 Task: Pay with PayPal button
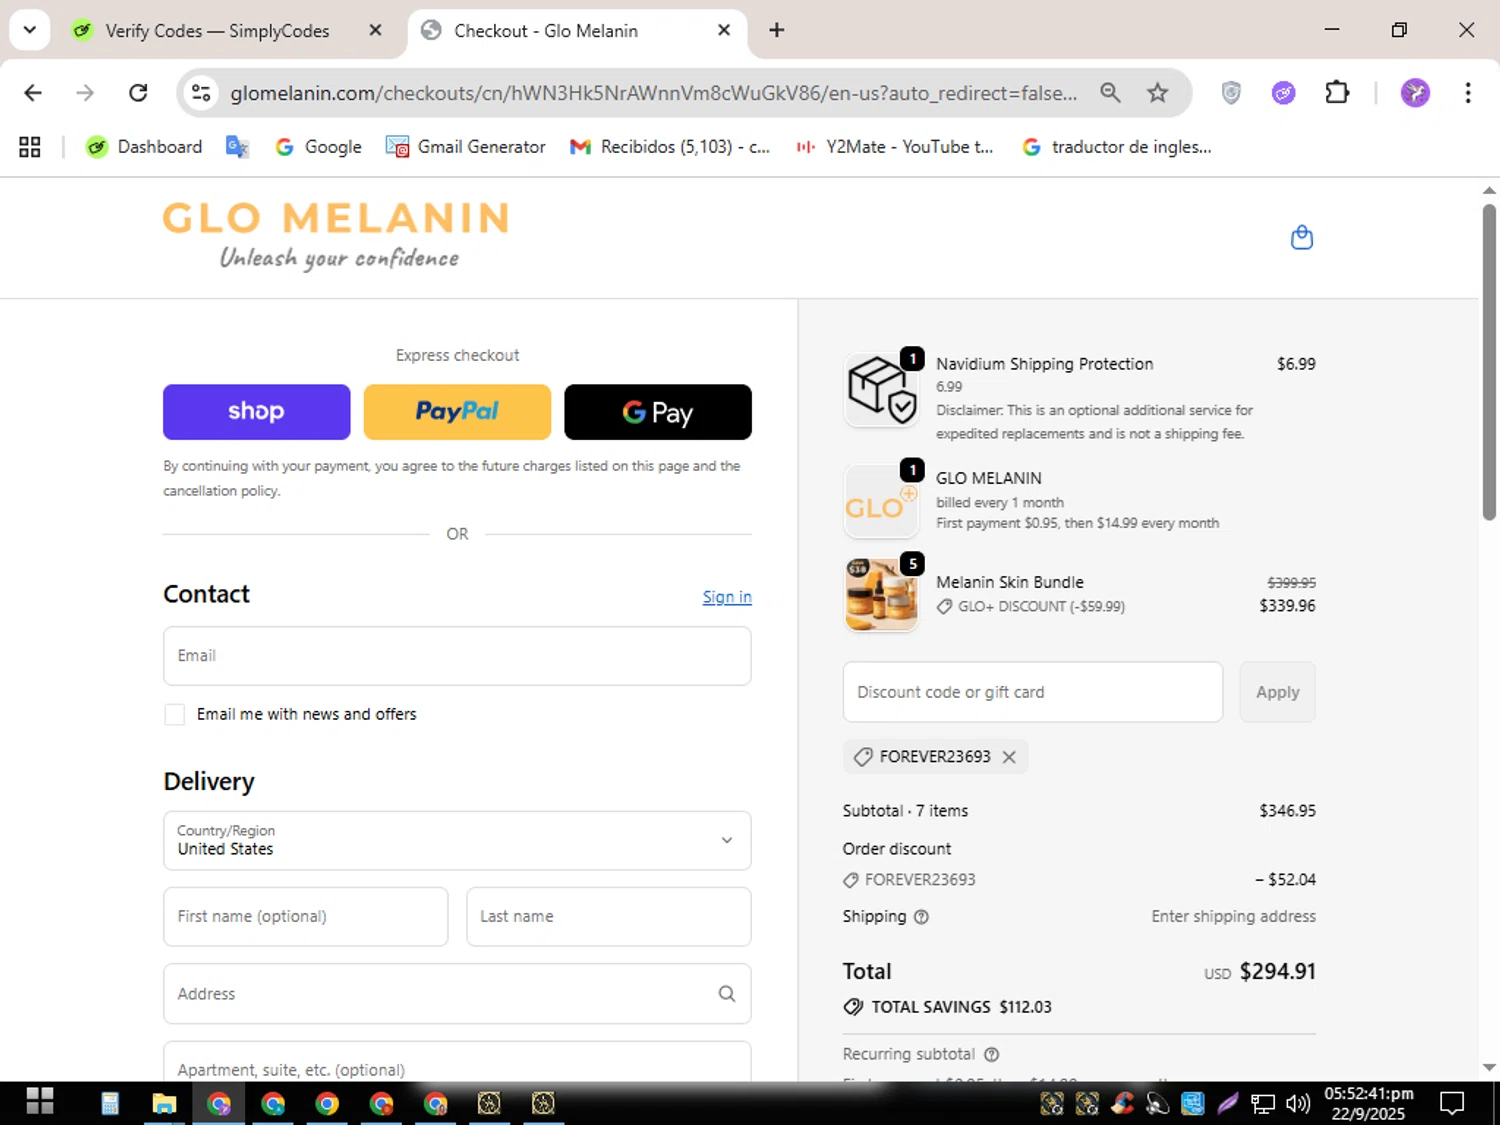(457, 412)
